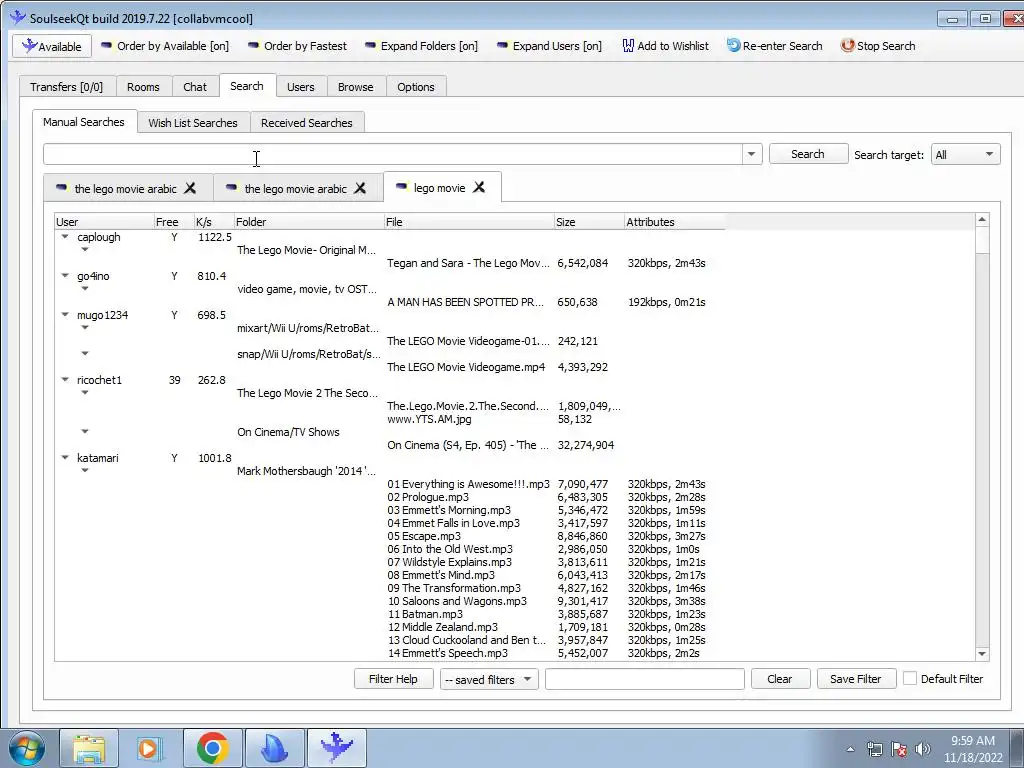Toggle Order by Fastest option

[297, 46]
